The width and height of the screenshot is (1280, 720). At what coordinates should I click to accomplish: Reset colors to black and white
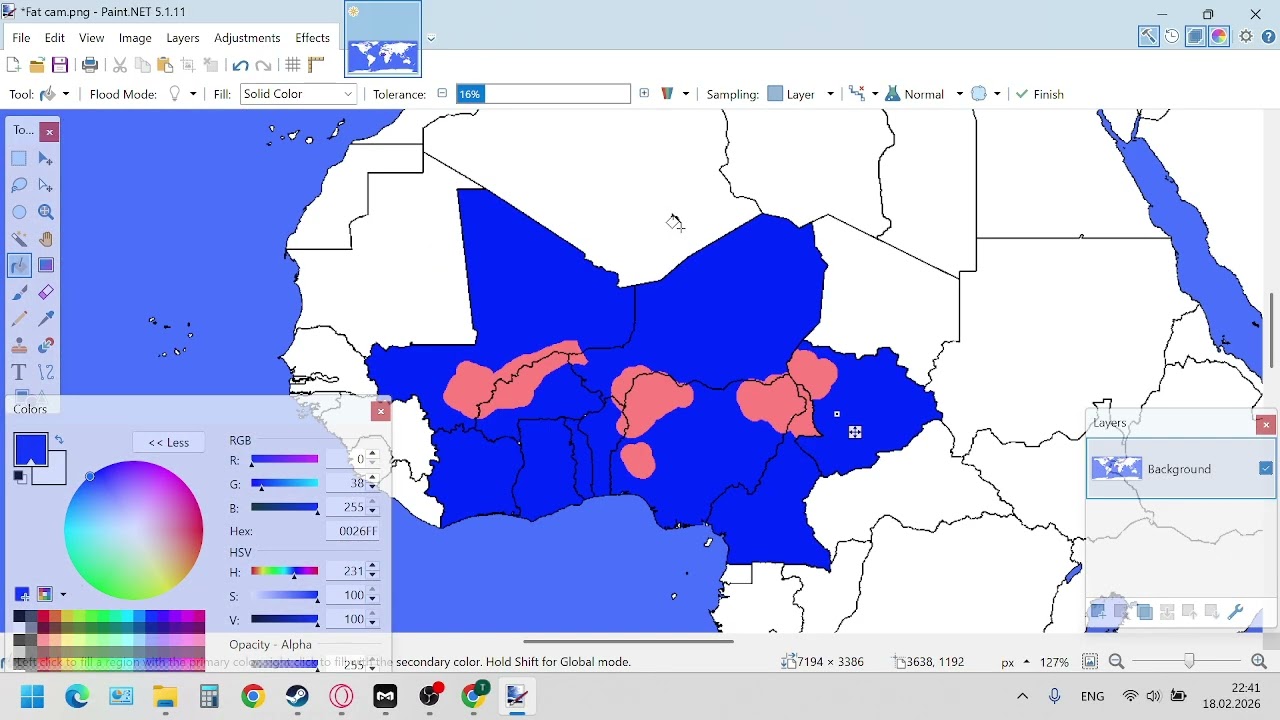[20, 477]
